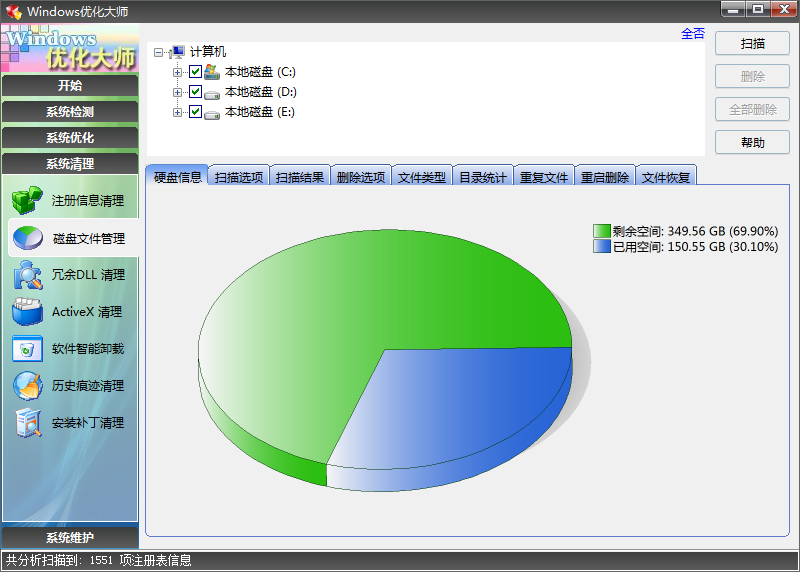800x572 pixels.
Task: Switch to the 文件类型 tab
Action: click(422, 177)
